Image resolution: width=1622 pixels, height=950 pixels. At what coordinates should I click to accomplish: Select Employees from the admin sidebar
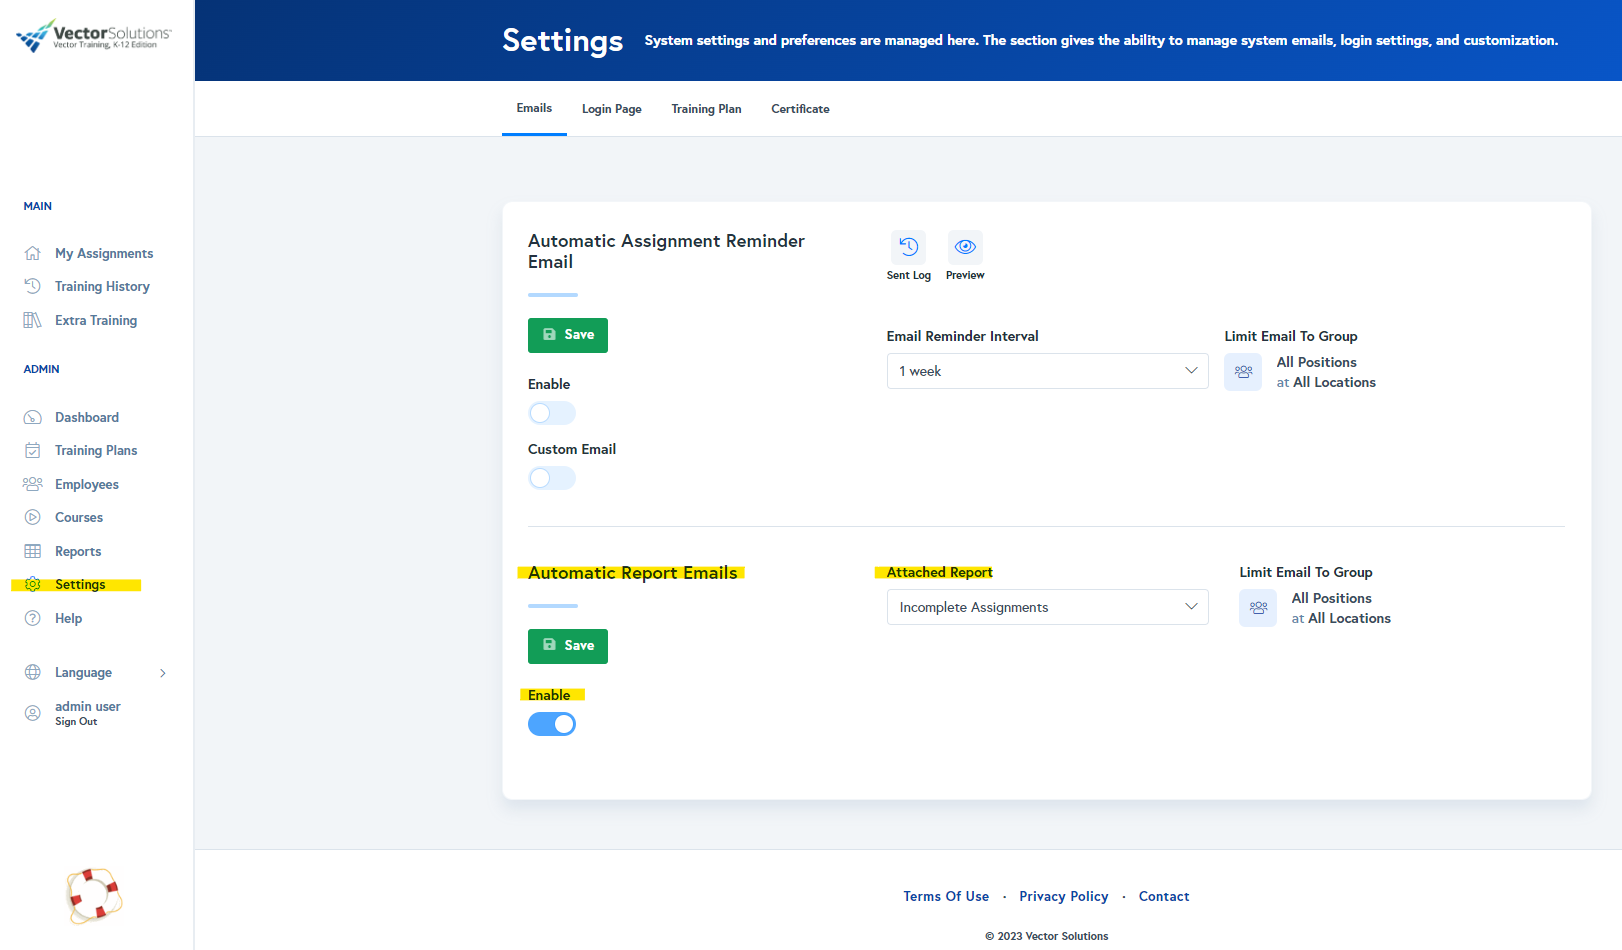(x=86, y=484)
